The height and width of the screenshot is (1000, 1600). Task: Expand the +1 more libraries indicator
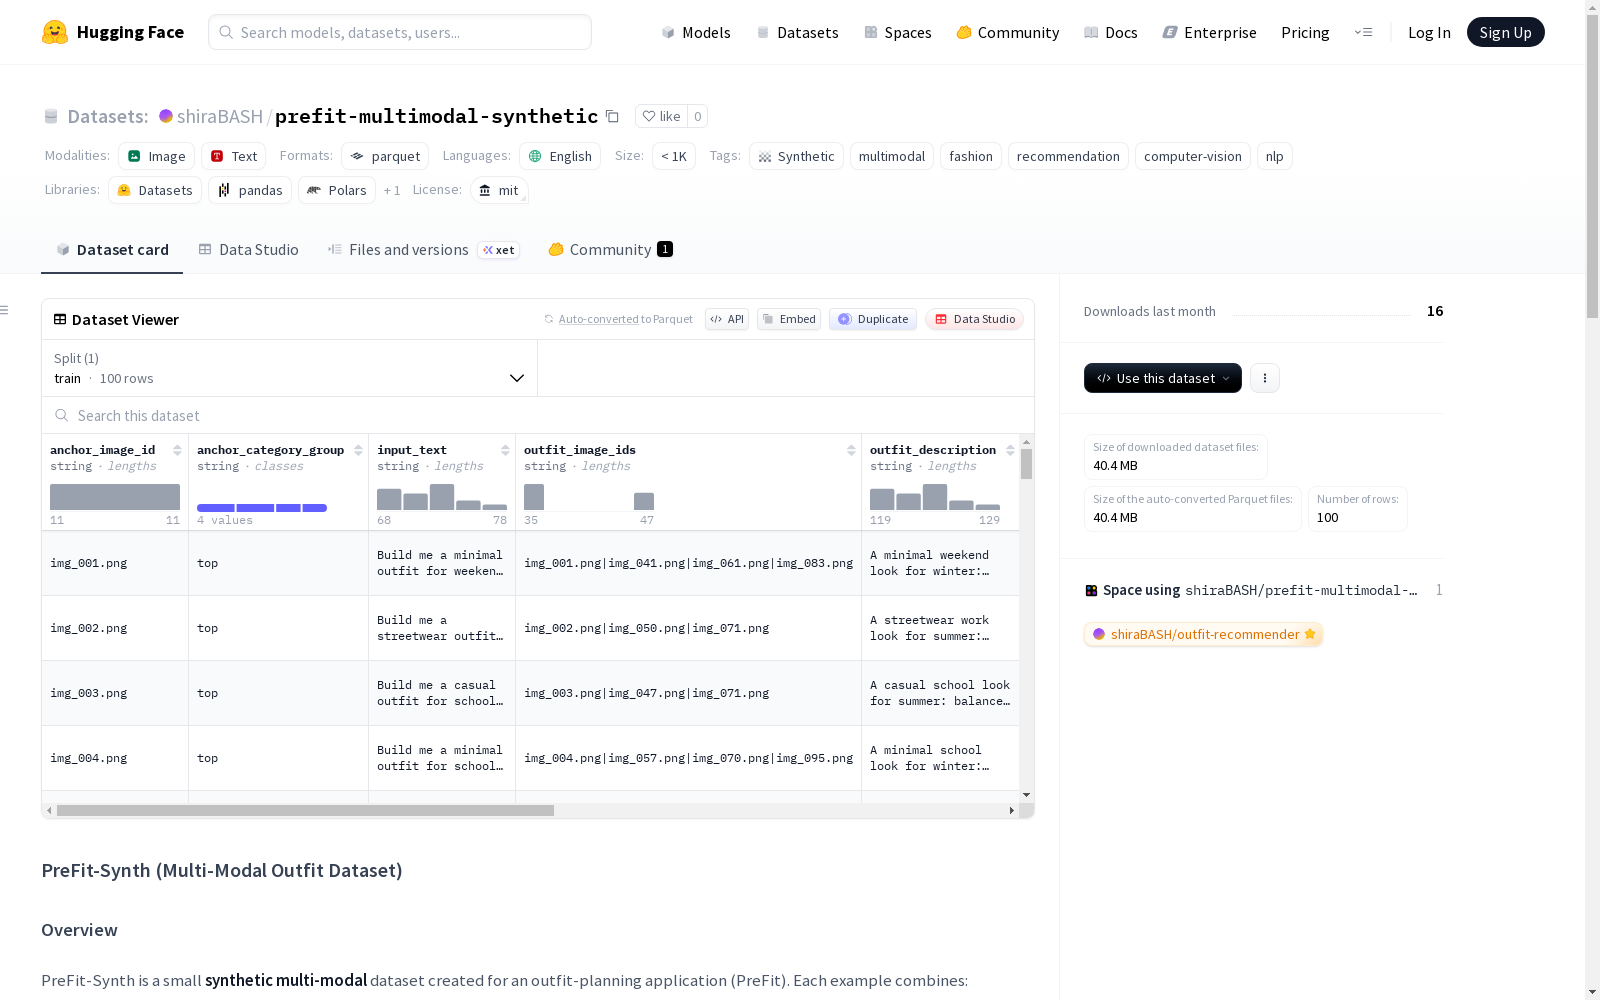(392, 190)
